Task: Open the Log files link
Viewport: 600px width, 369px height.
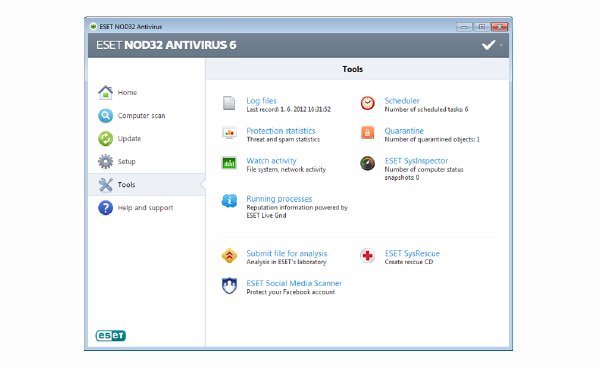Action: 261,101
